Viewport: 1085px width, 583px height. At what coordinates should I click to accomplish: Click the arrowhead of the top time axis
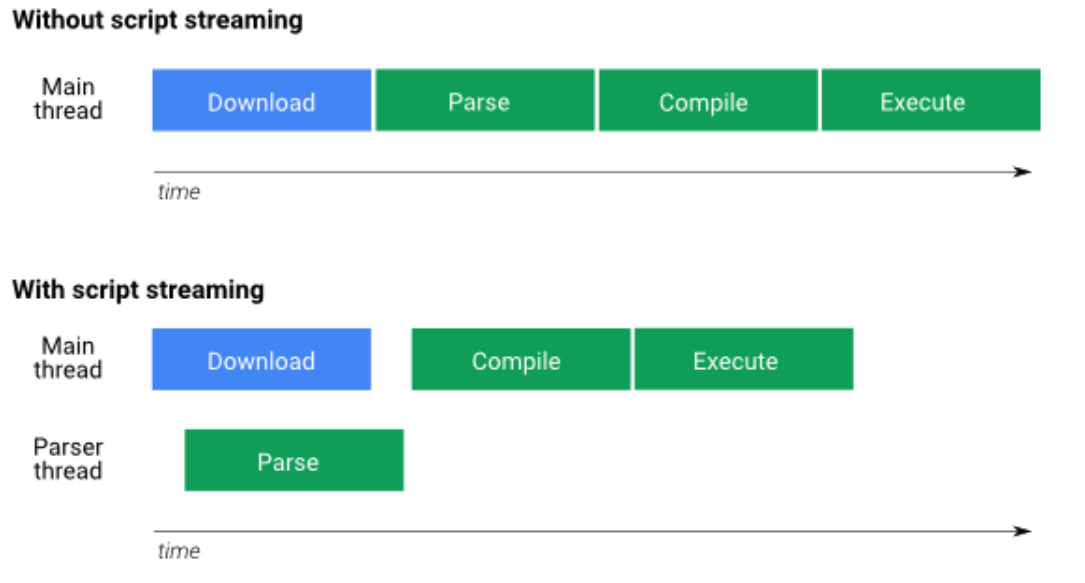pyautogui.click(x=1022, y=172)
